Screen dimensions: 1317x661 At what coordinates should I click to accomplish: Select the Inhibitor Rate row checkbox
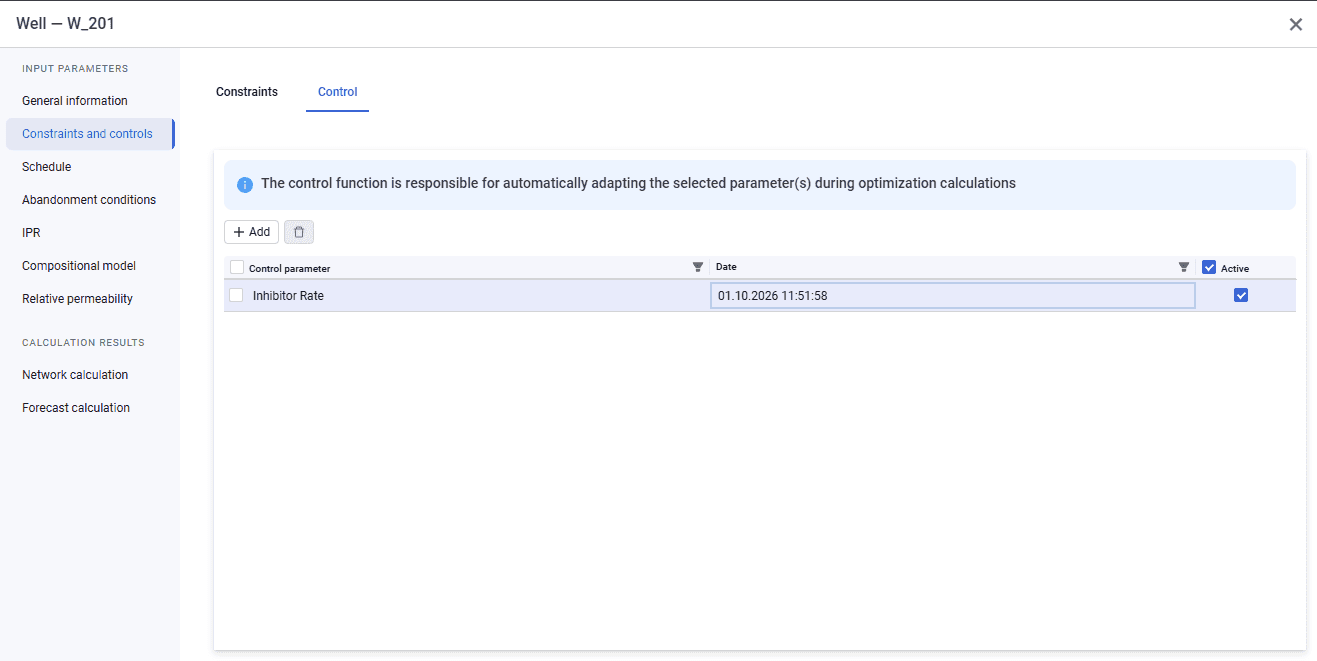click(236, 295)
